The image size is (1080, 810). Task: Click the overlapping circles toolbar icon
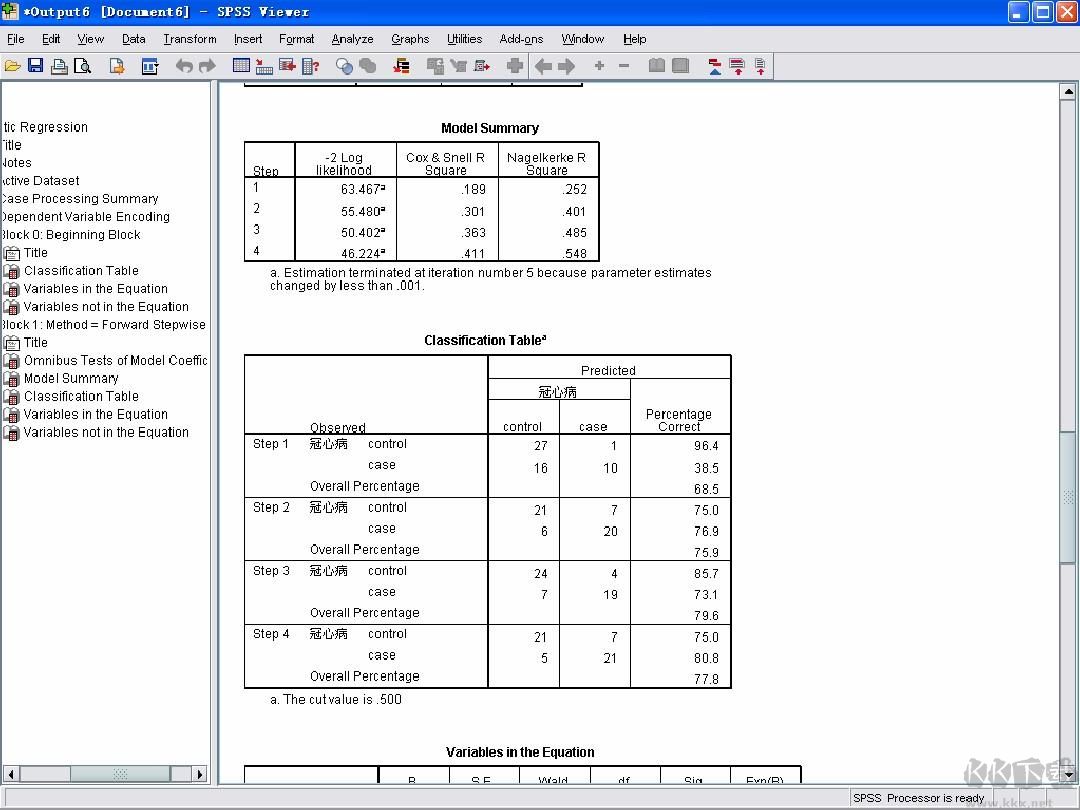[x=344, y=66]
